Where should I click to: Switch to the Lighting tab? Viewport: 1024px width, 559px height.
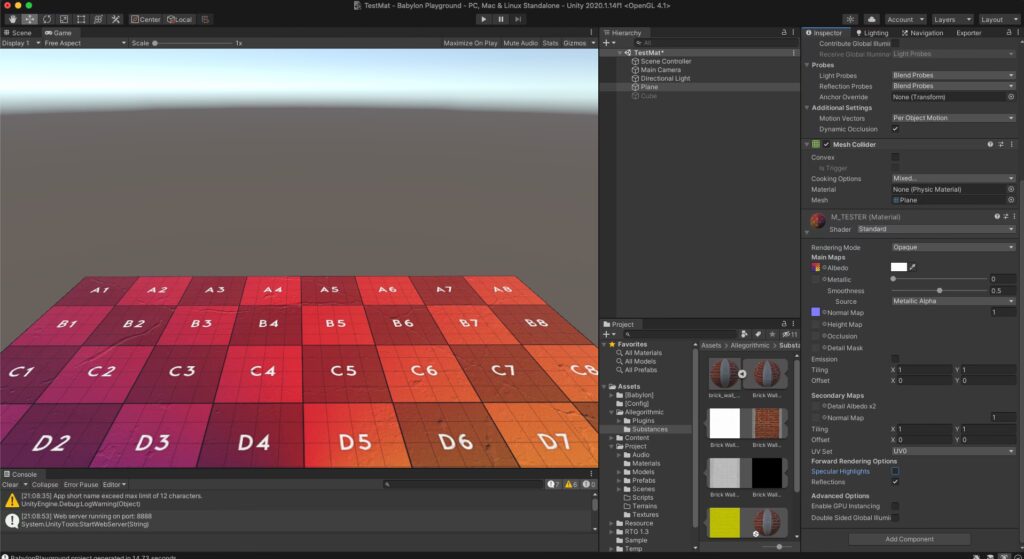click(x=872, y=33)
